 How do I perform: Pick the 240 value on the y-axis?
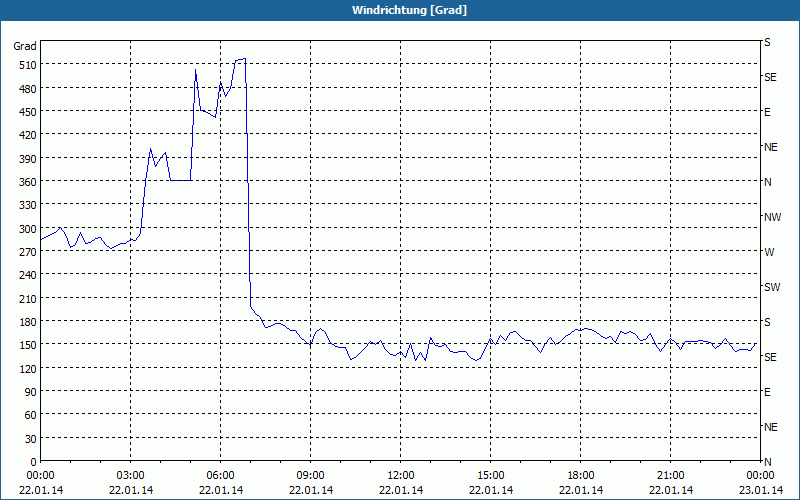28,275
